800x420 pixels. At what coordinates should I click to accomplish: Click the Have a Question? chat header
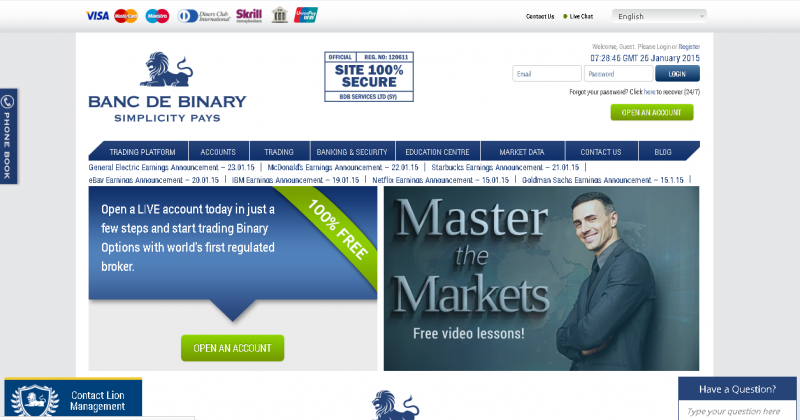[x=737, y=389]
